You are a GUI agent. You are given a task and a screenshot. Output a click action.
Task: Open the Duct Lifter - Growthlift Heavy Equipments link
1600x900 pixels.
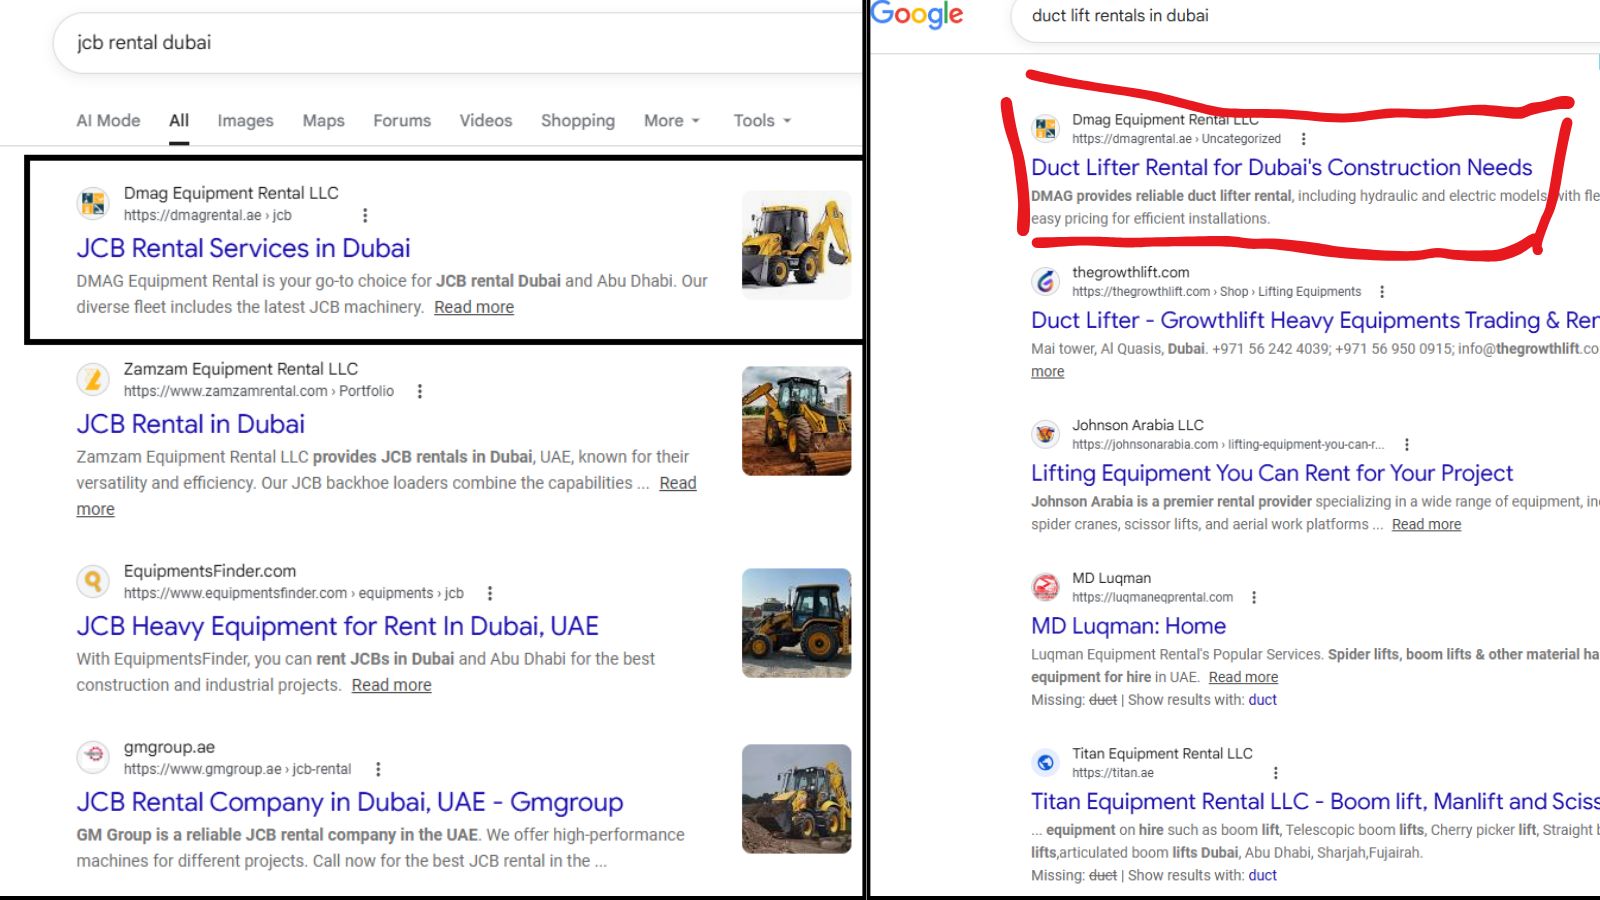(x=1315, y=320)
